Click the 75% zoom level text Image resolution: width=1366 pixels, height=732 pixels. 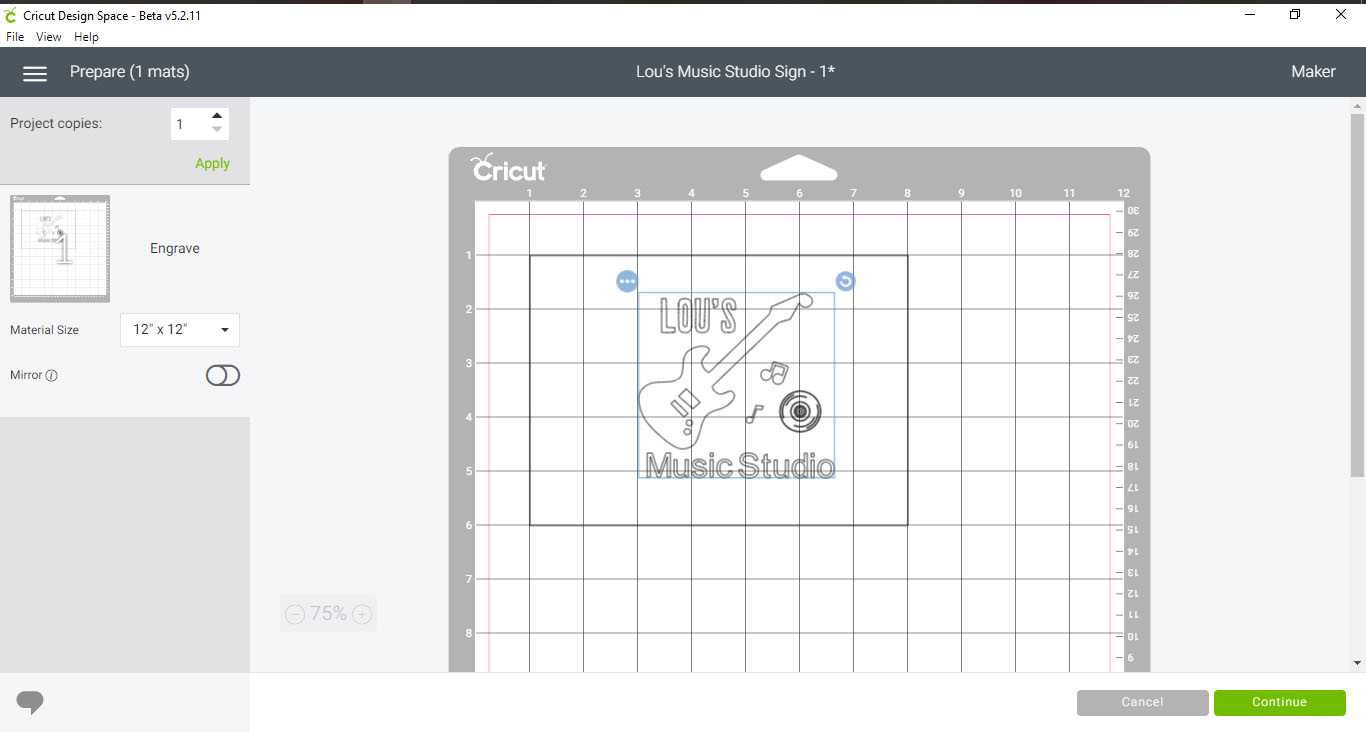tap(328, 614)
